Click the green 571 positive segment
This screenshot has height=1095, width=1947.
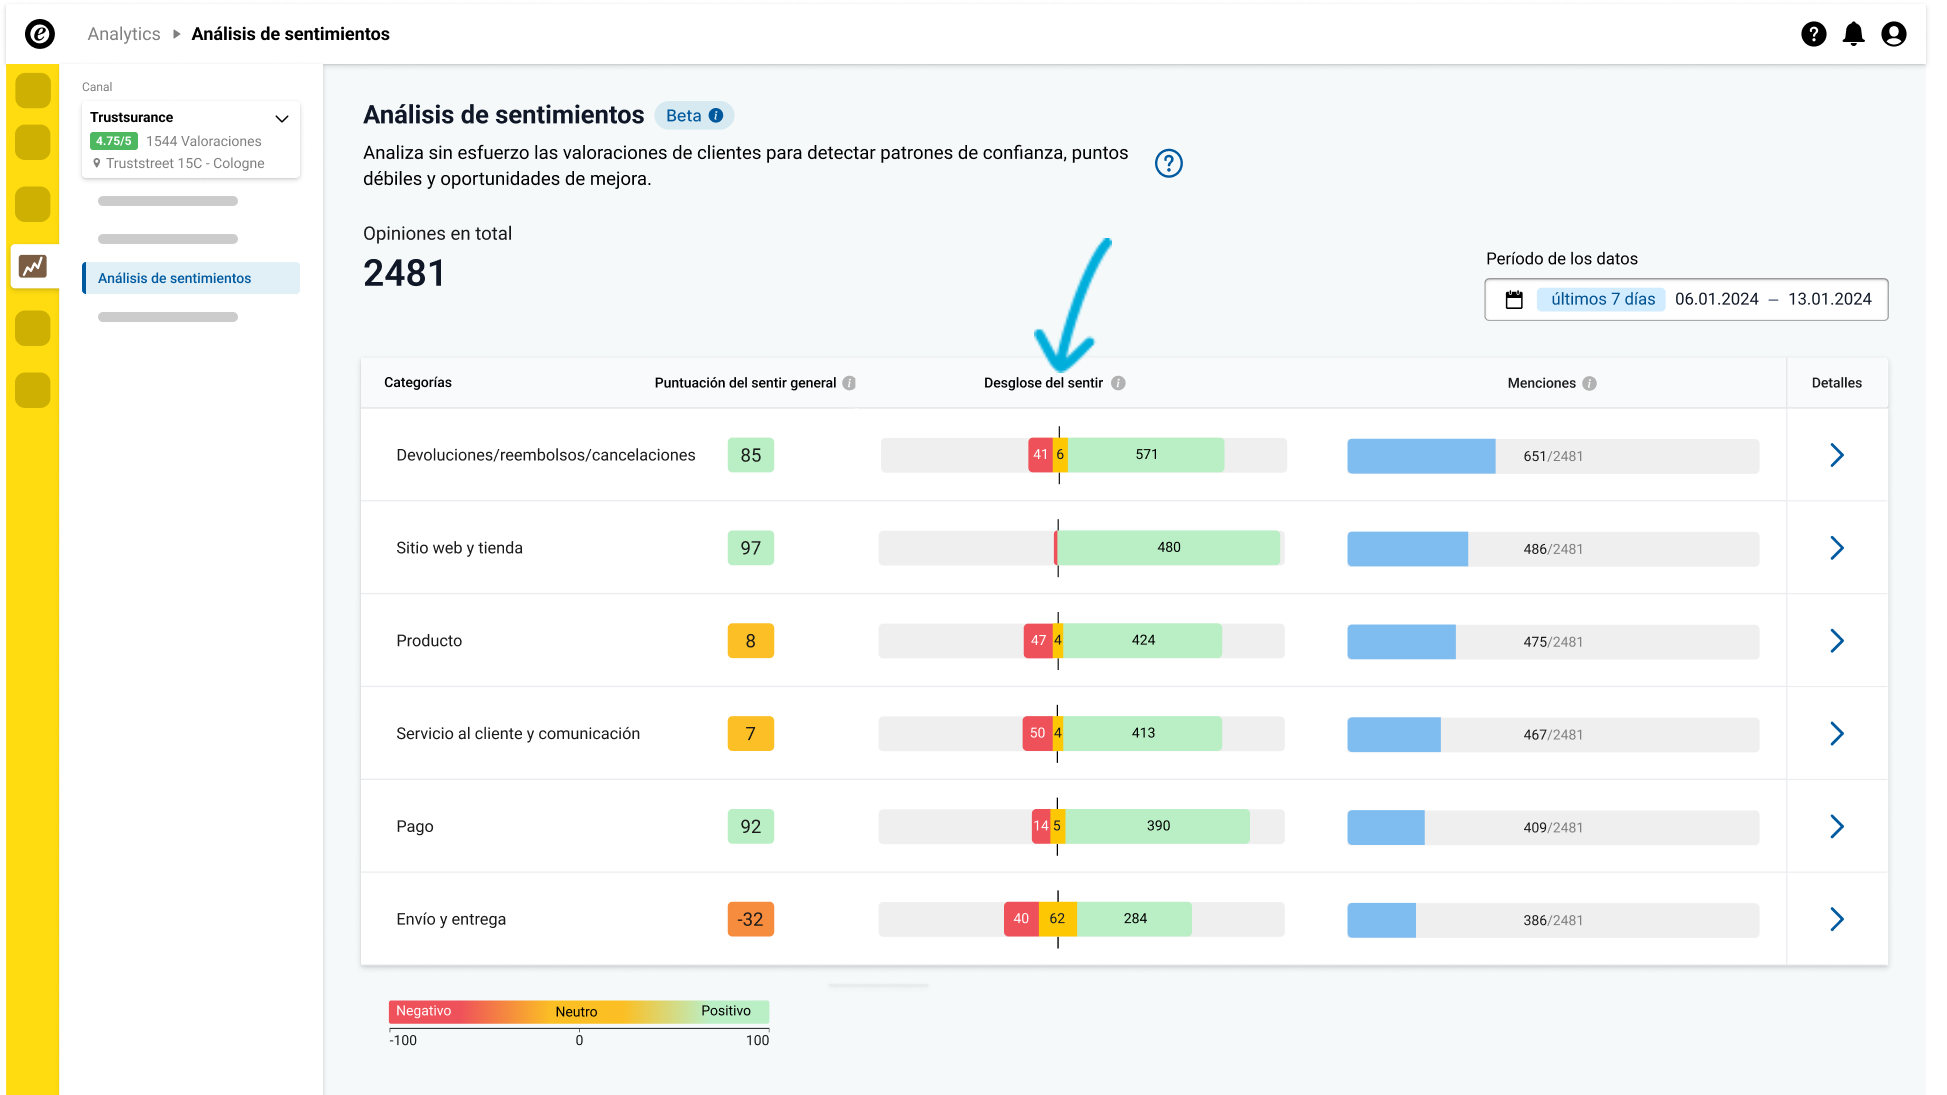coord(1146,455)
